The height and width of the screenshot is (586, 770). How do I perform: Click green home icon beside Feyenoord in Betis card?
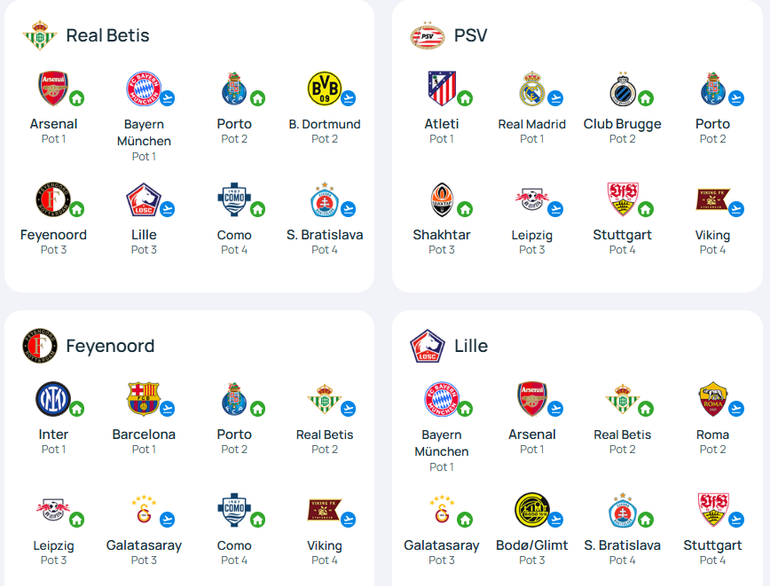[x=77, y=209]
